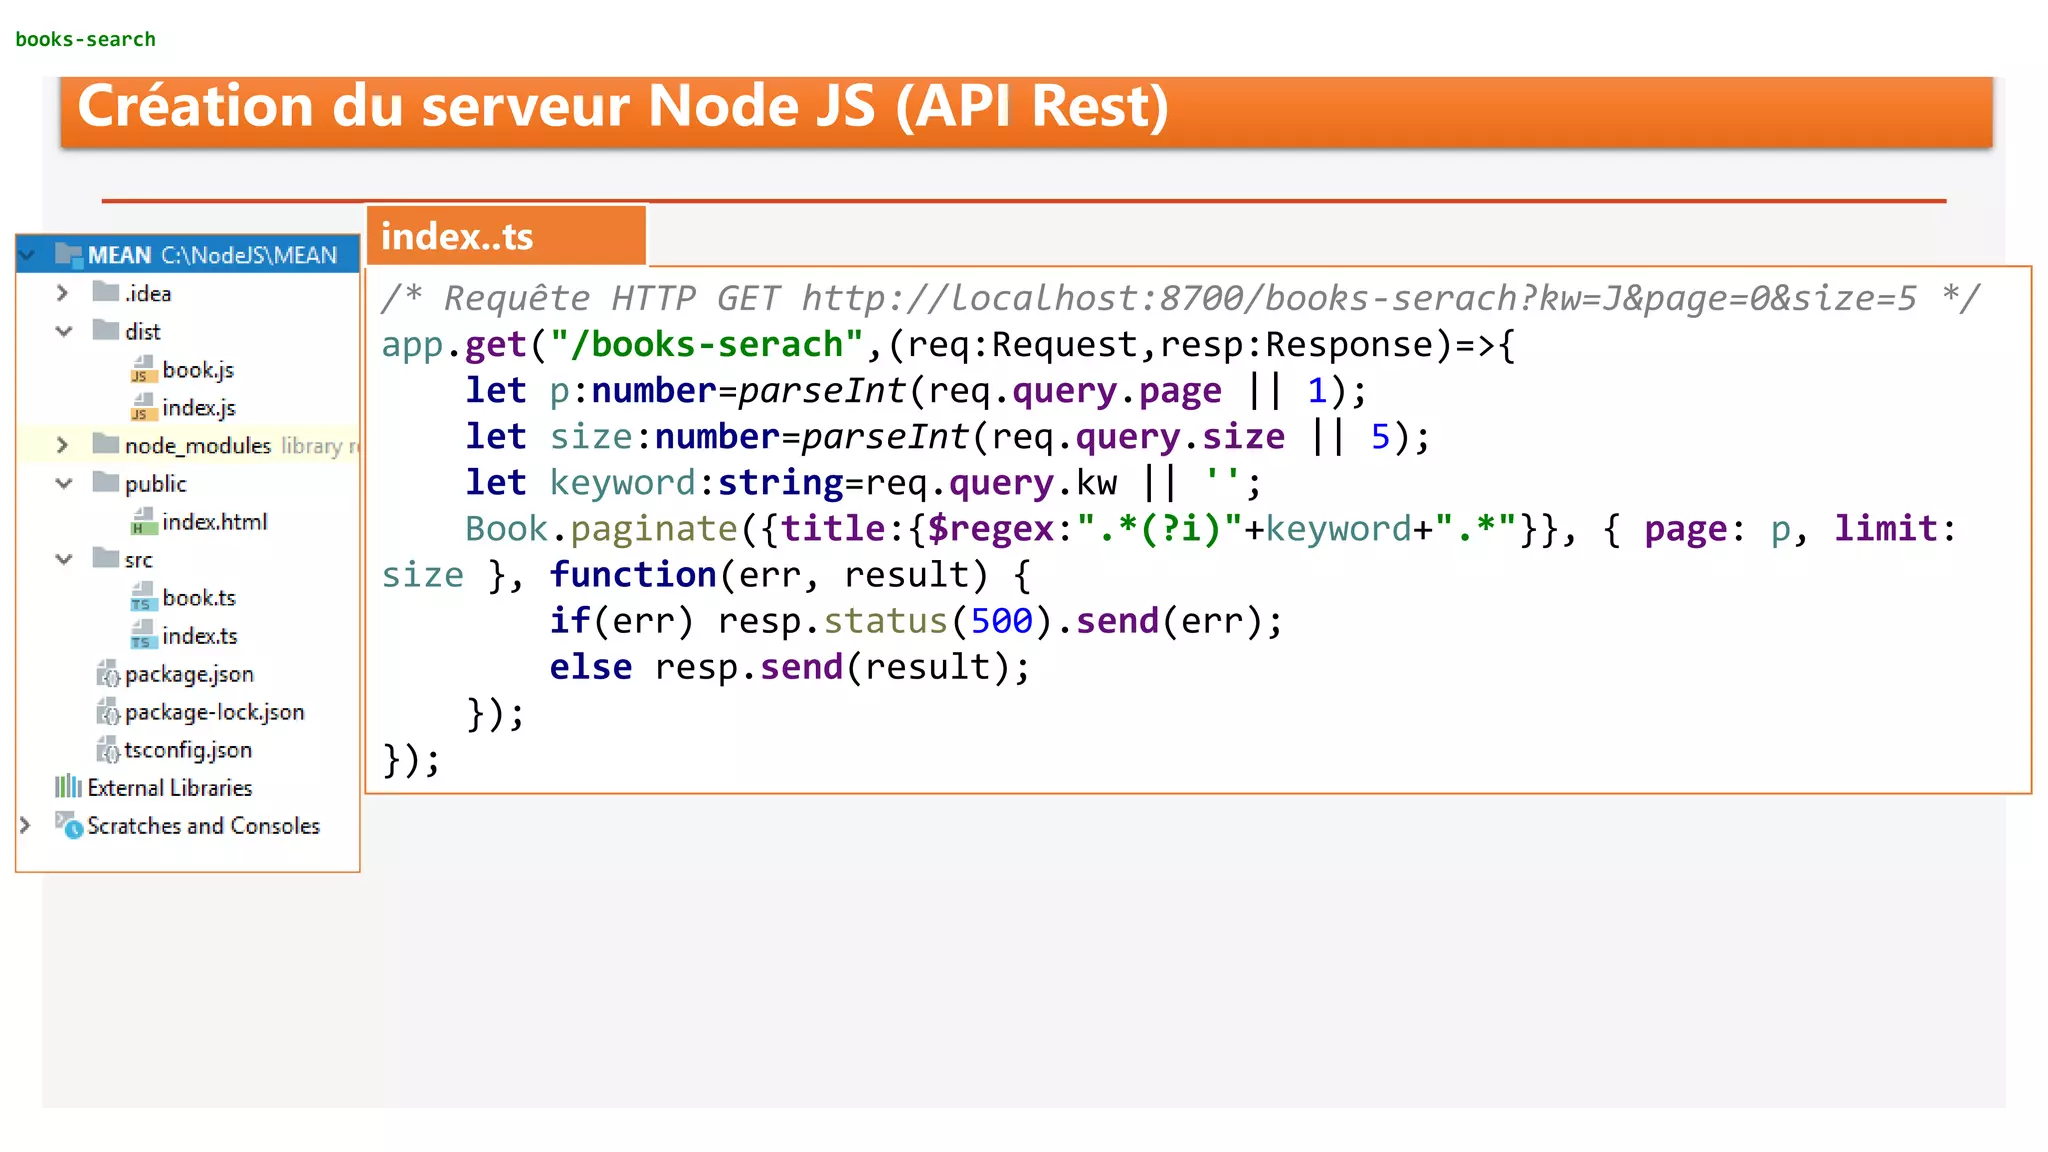
Task: Click the function(err, result) text
Action: coord(769,575)
